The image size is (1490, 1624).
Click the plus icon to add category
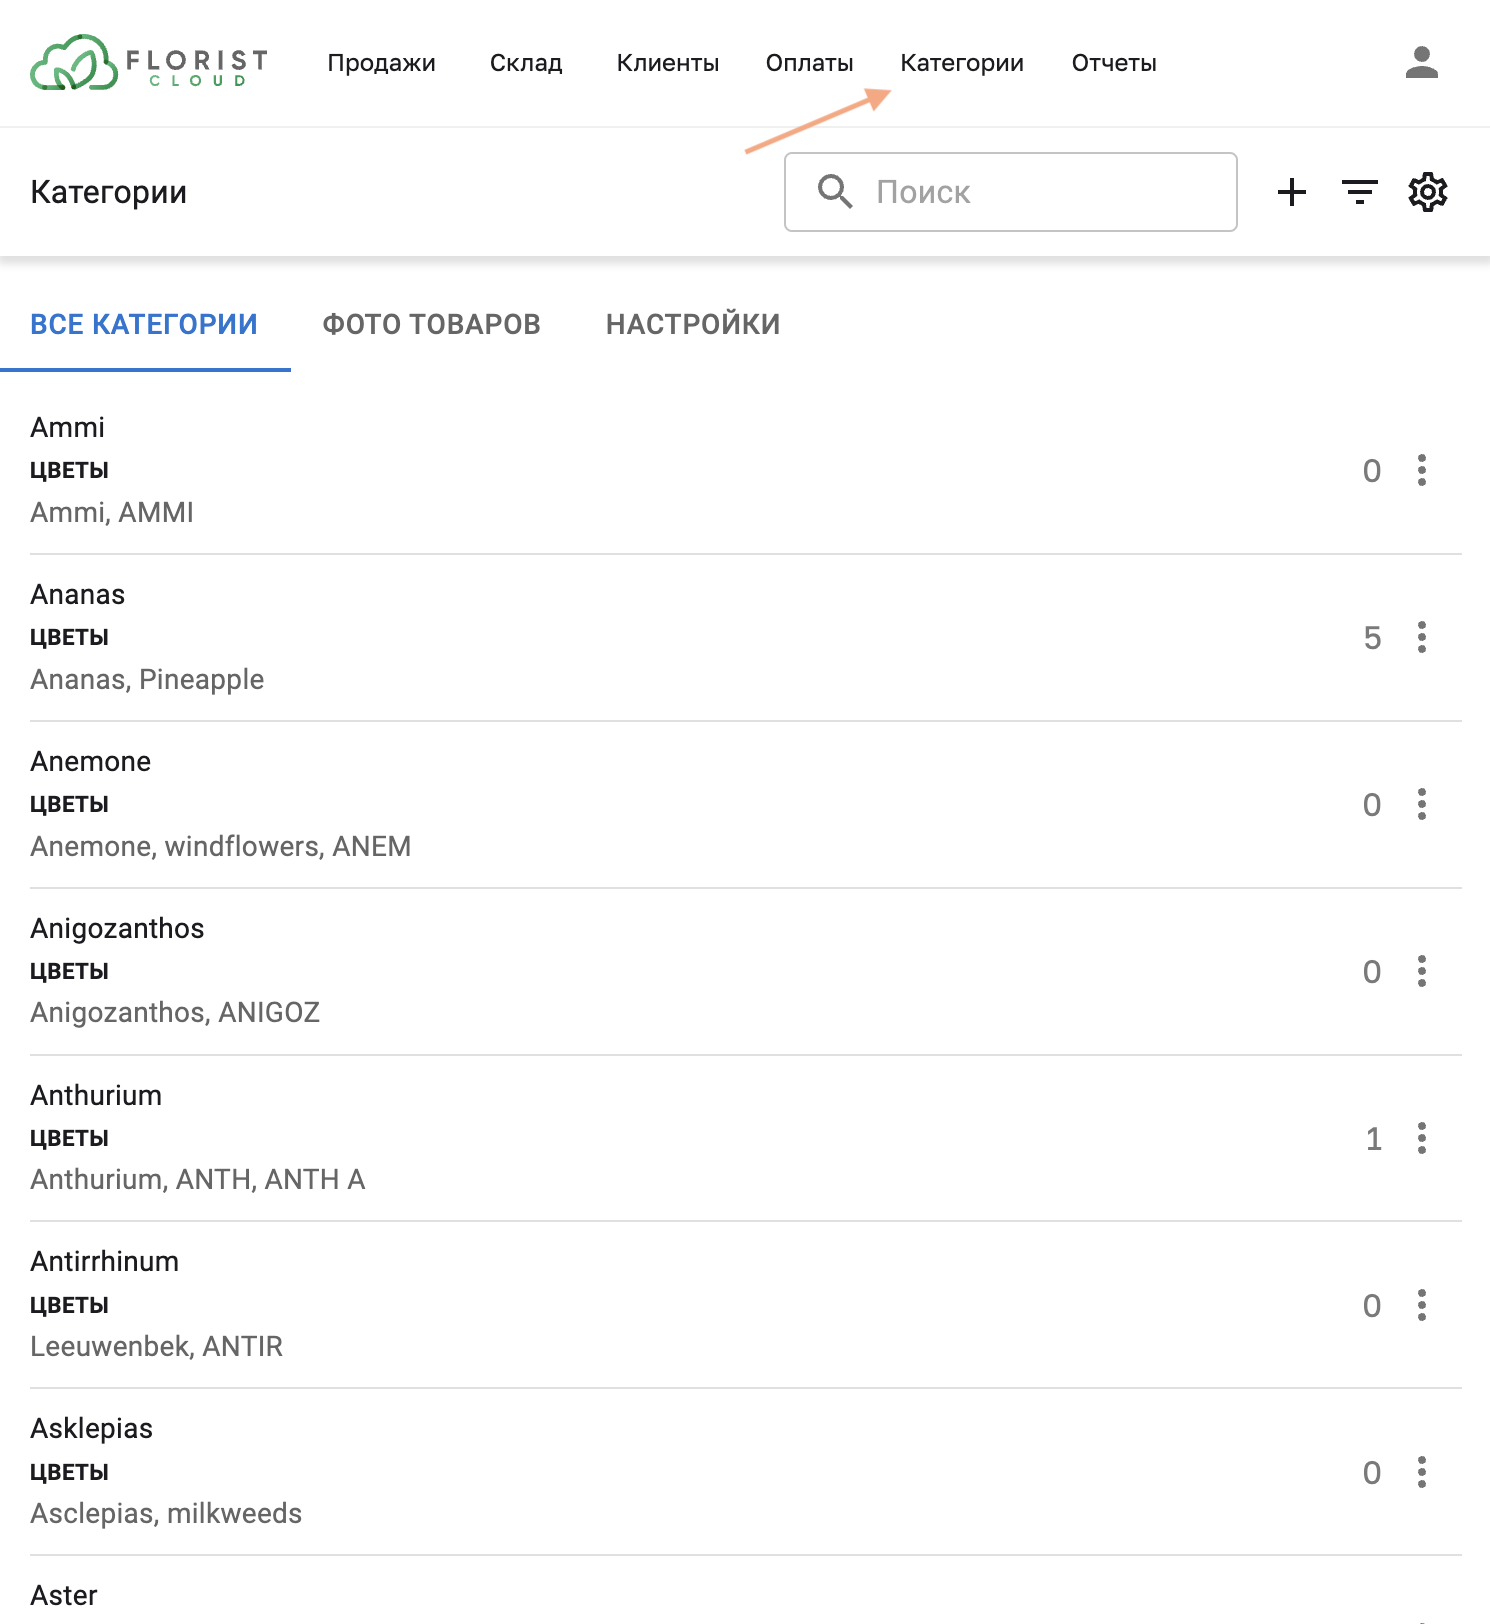pos(1292,192)
